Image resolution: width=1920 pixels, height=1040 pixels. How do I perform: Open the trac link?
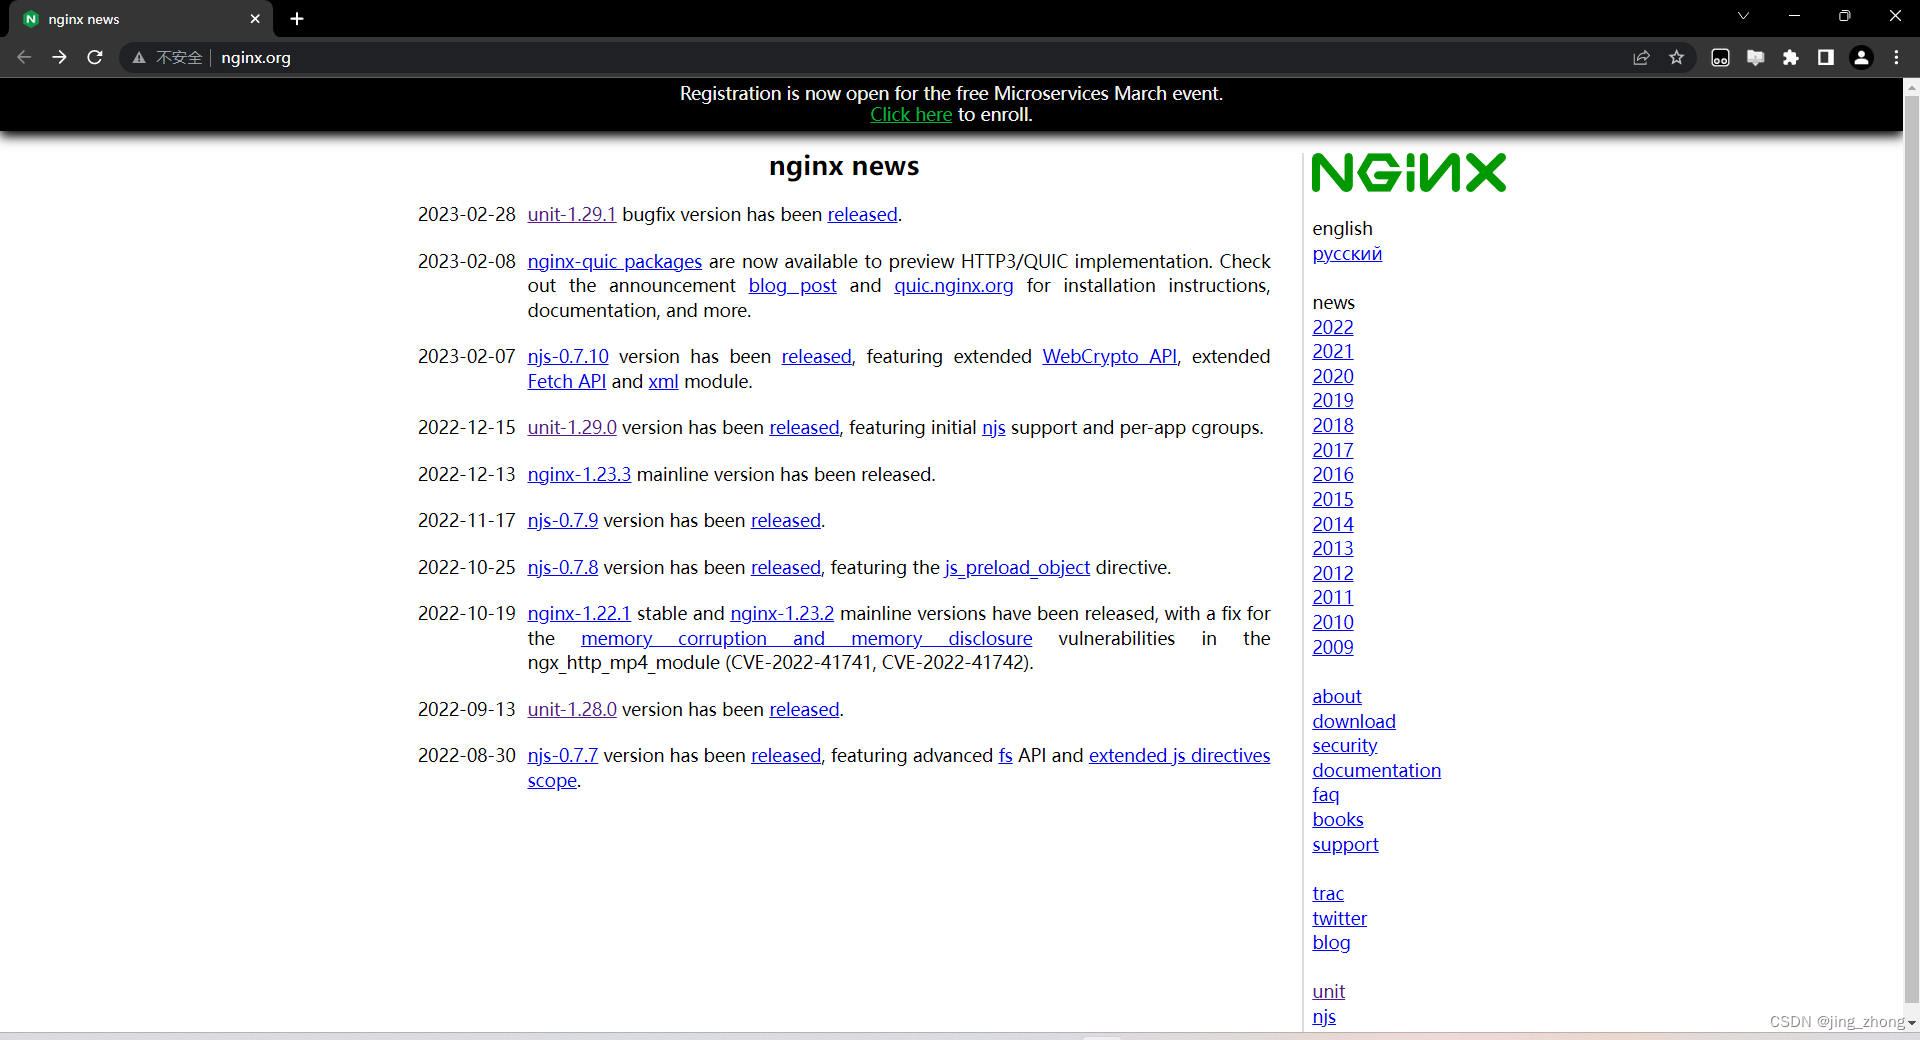(x=1327, y=894)
